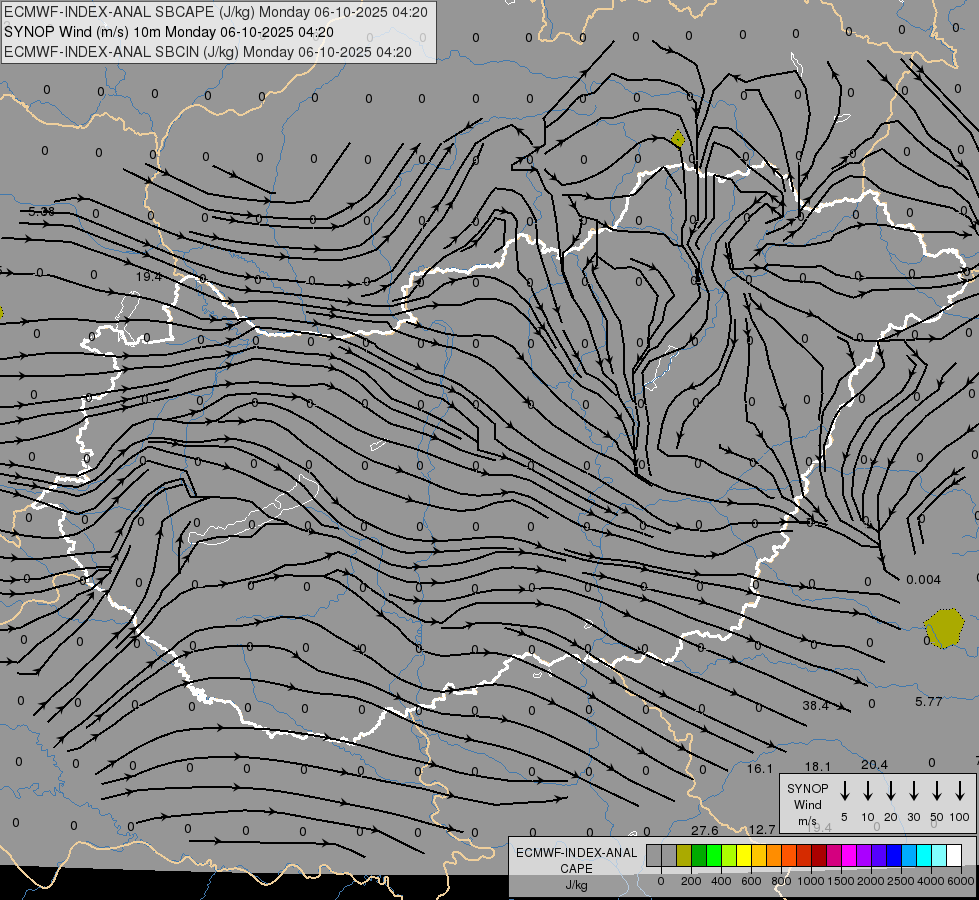Viewport: 979px width, 900px height.
Task: Select the olive swatch in CAPE legend
Action: point(684,855)
